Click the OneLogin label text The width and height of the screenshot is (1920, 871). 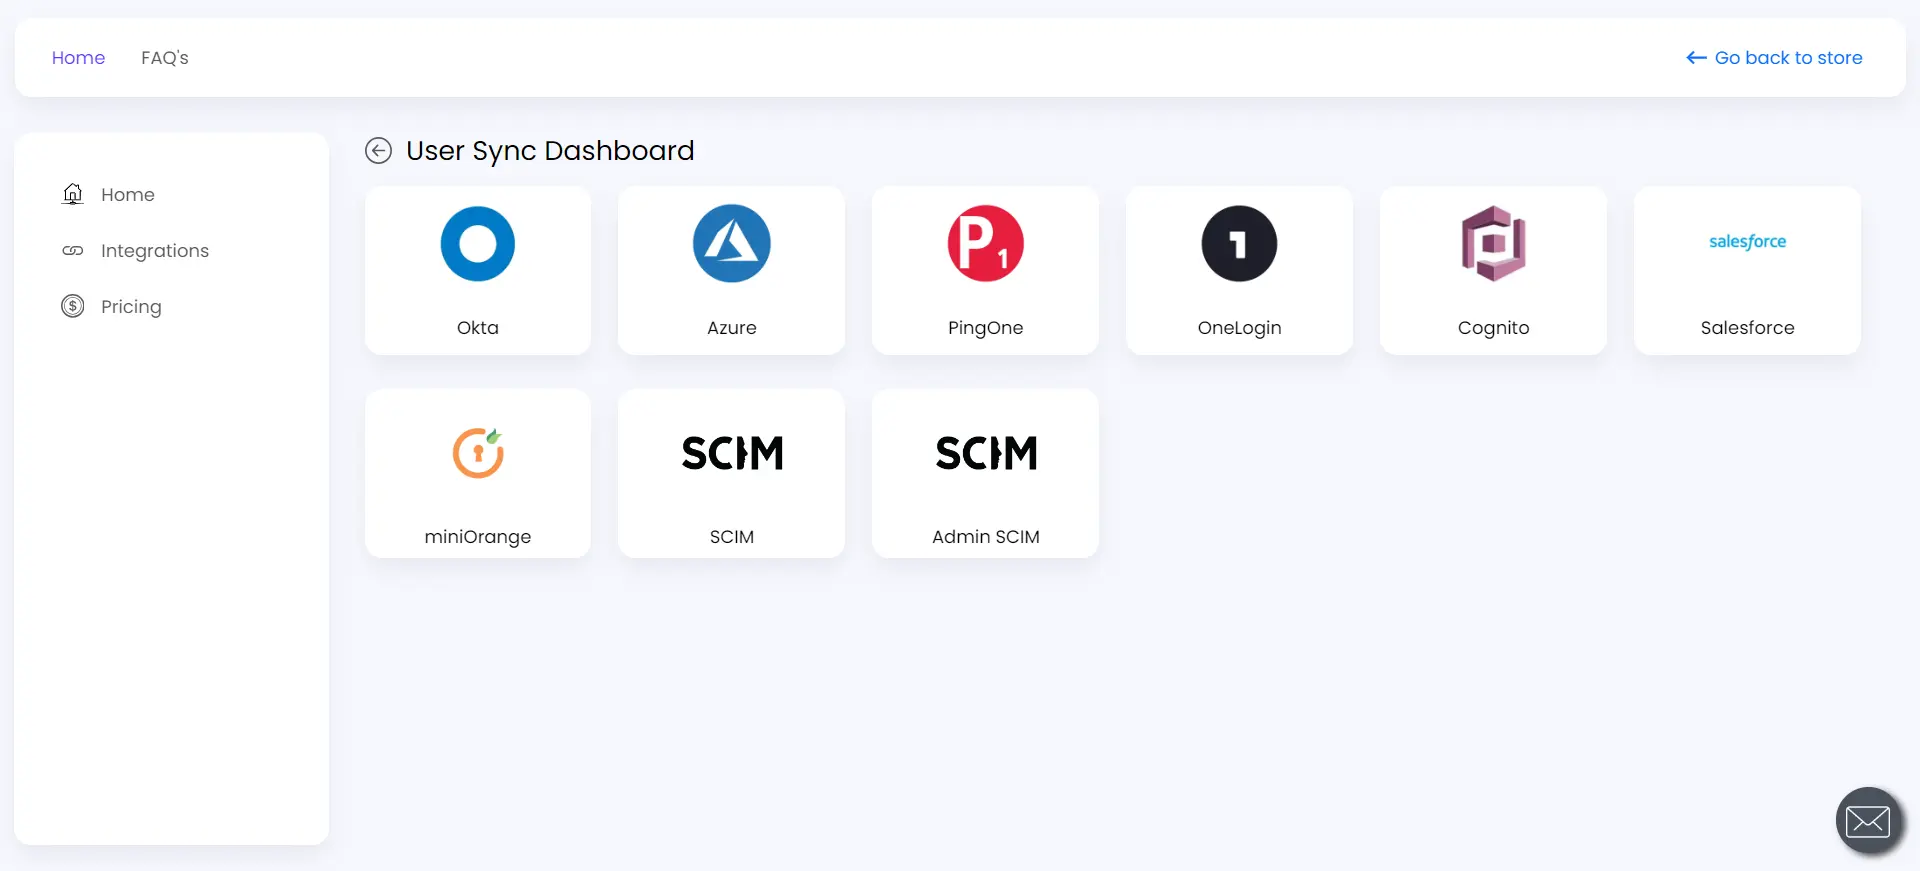click(x=1239, y=328)
